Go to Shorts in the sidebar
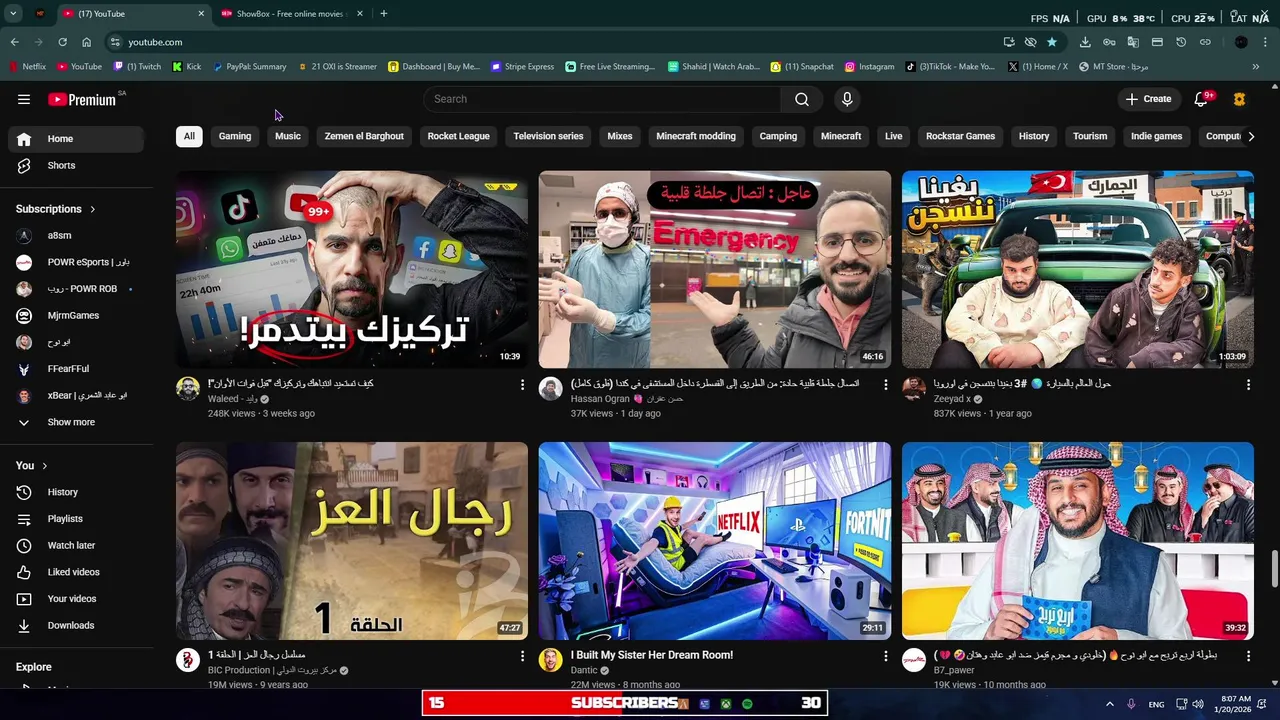This screenshot has width=1280, height=720. [76, 165]
